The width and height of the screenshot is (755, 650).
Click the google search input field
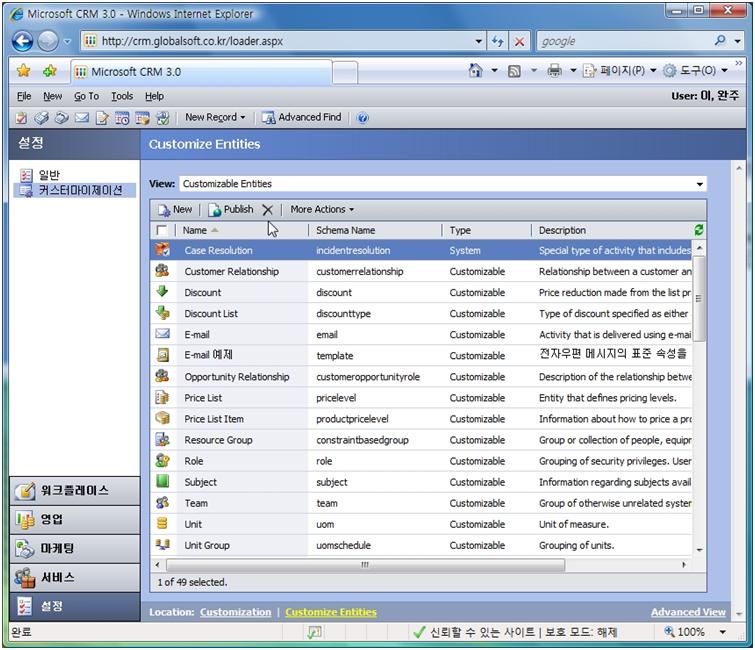click(x=626, y=41)
